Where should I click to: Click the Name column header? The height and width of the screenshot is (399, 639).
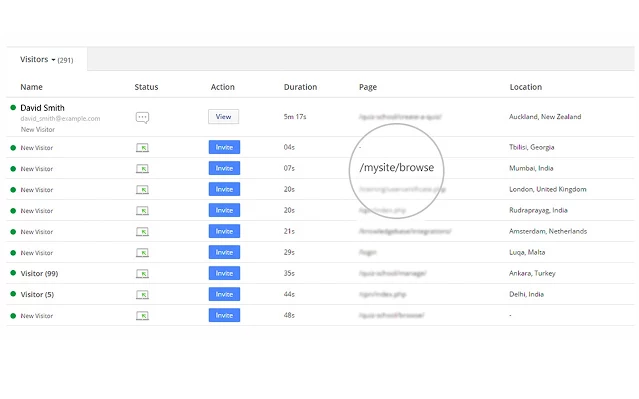pyautogui.click(x=31, y=87)
